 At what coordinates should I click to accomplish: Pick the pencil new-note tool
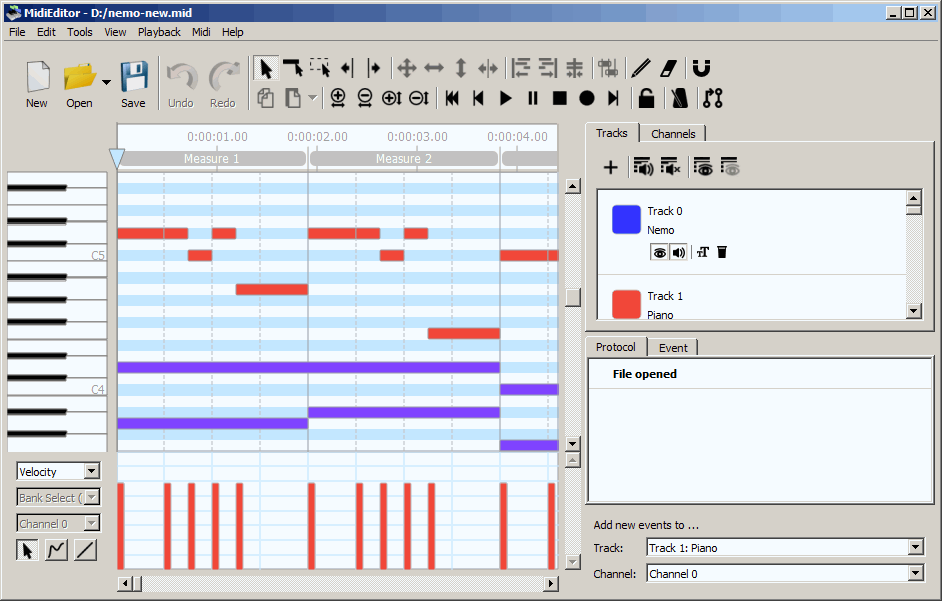[x=641, y=69]
